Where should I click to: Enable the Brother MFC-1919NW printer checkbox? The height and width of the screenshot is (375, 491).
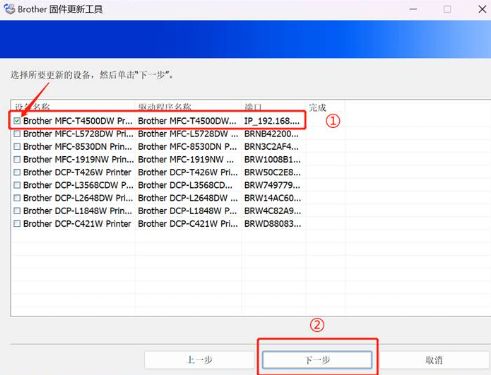tap(17, 159)
